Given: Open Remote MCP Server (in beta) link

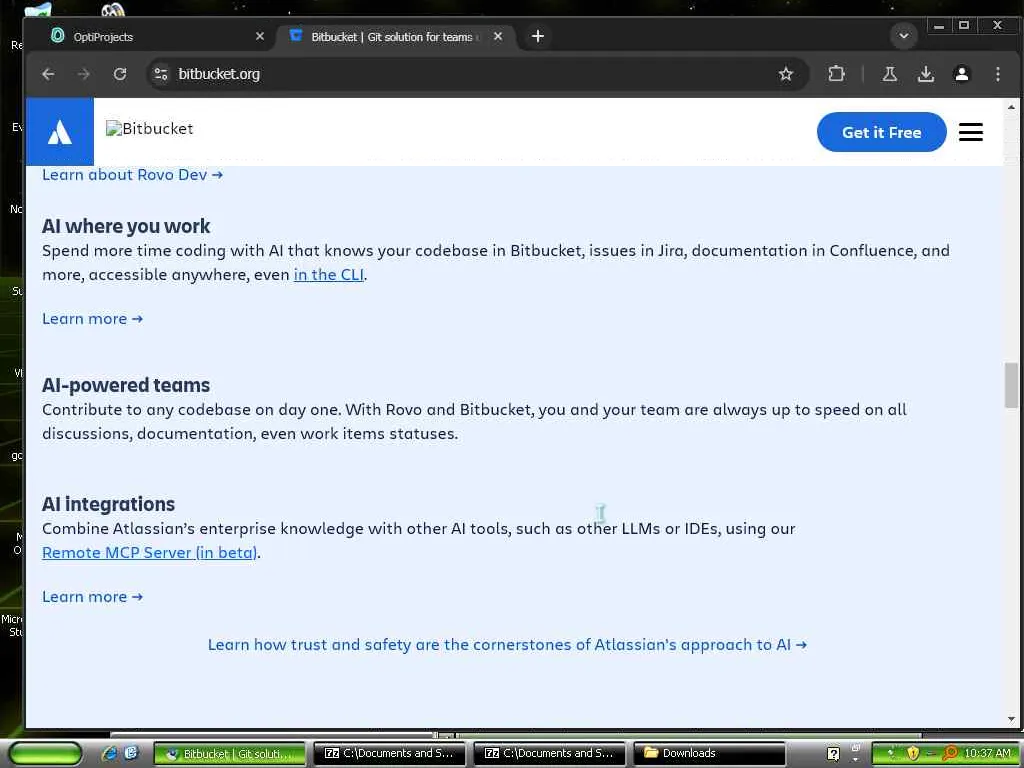Looking at the screenshot, I should 150,552.
